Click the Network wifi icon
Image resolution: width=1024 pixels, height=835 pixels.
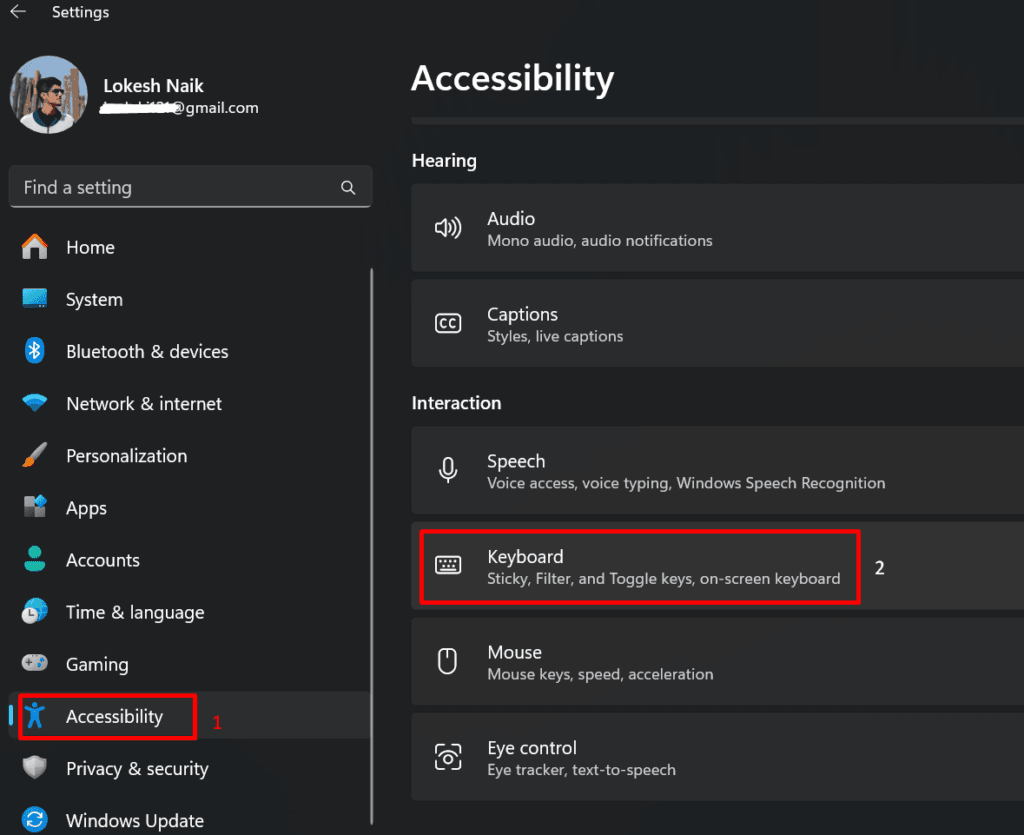click(x=35, y=404)
